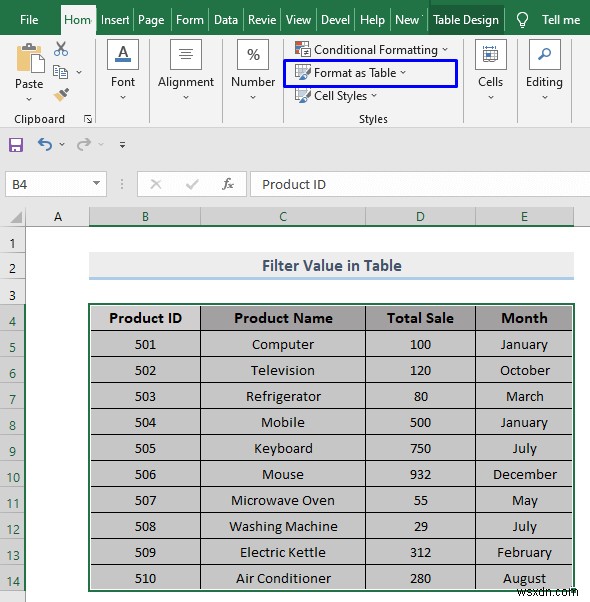The image size is (590, 602).
Task: Open the Name Box dropdown arrow
Action: pyautogui.click(x=96, y=184)
